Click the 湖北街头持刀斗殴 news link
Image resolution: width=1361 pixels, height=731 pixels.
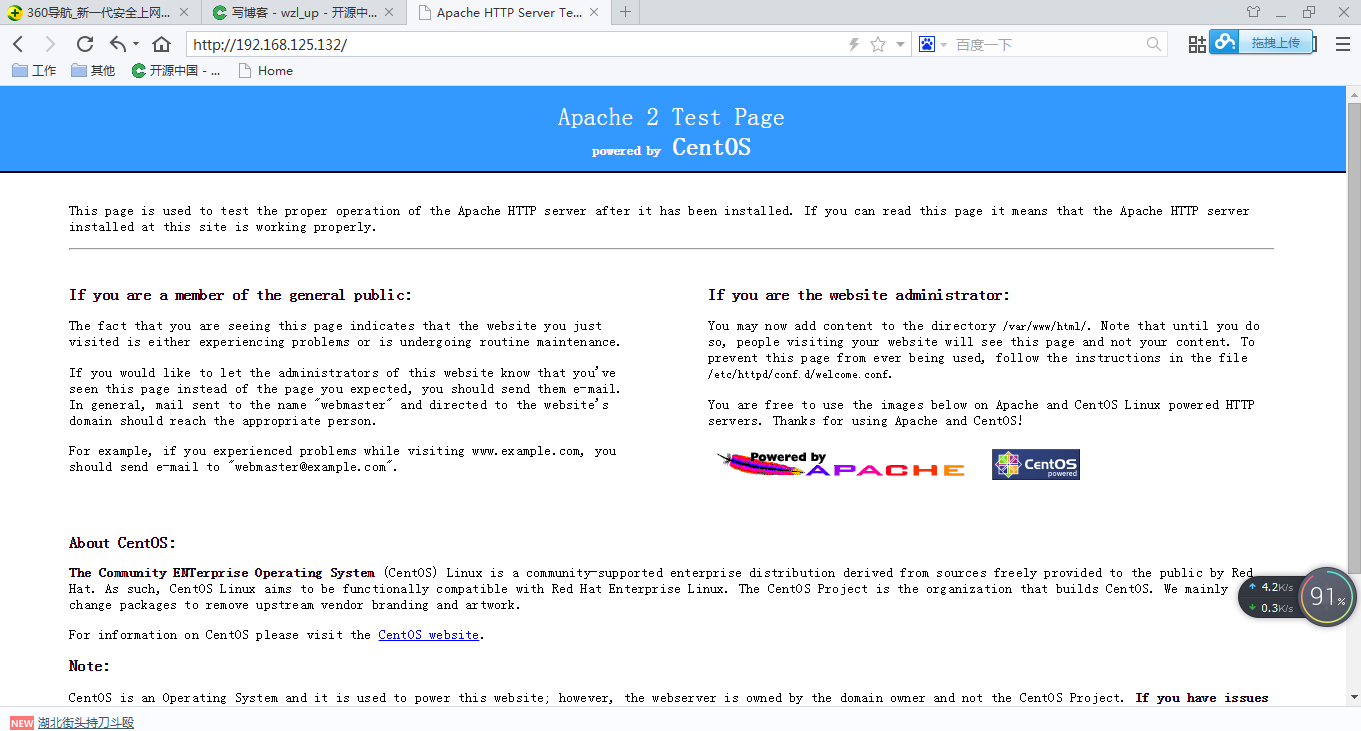point(86,721)
